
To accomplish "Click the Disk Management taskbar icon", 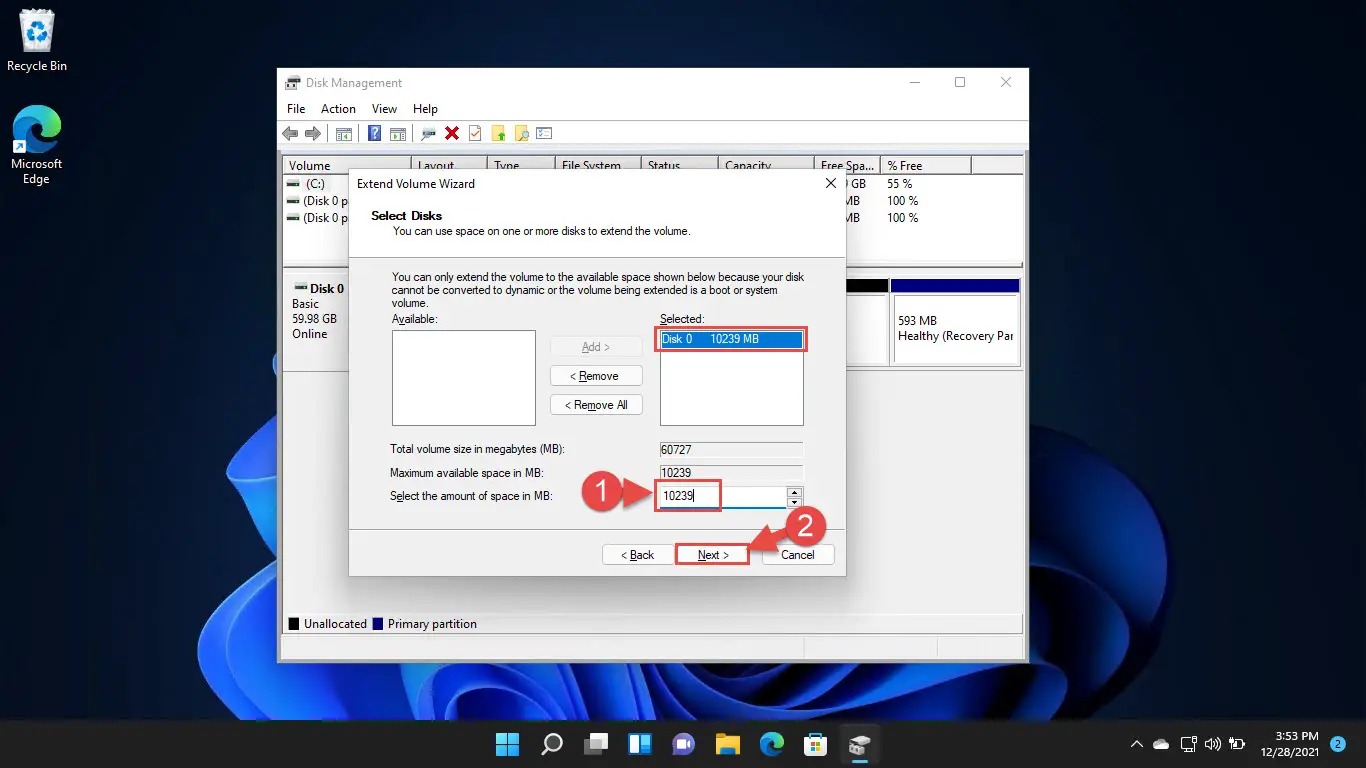I will 860,744.
